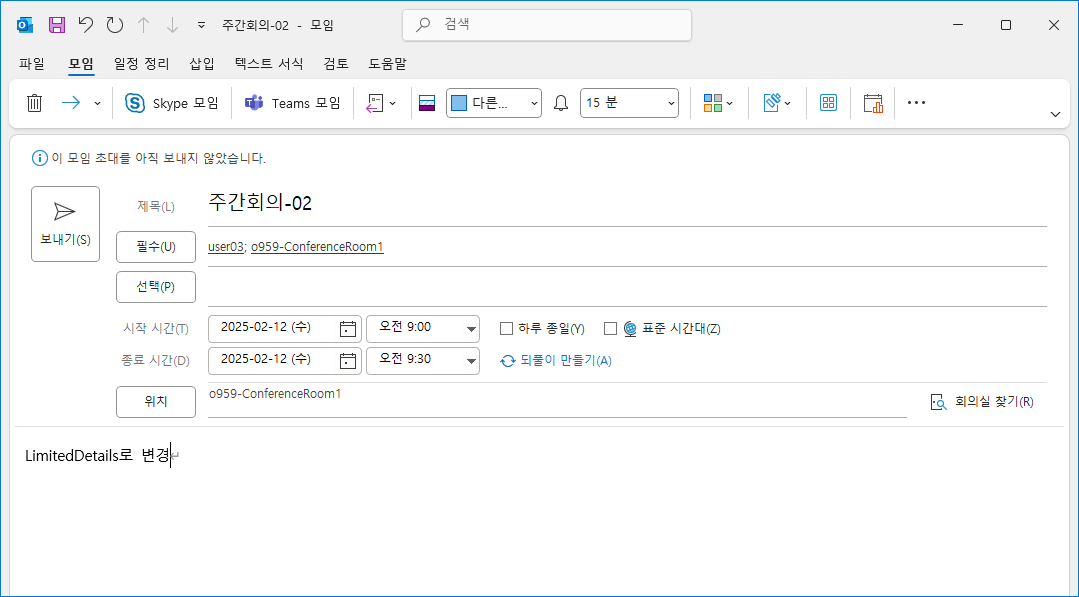Image resolution: width=1079 pixels, height=597 pixels.
Task: Expand the forward arrow dropdown
Action: (x=97, y=103)
